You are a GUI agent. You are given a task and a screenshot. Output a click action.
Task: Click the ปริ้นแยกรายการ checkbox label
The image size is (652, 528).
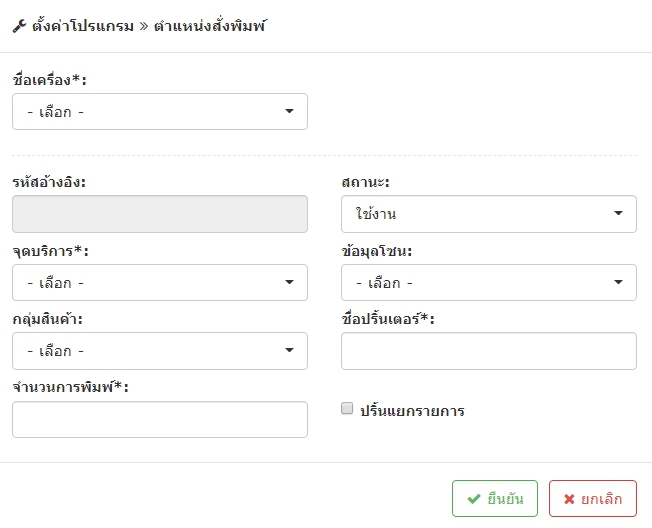[412, 411]
